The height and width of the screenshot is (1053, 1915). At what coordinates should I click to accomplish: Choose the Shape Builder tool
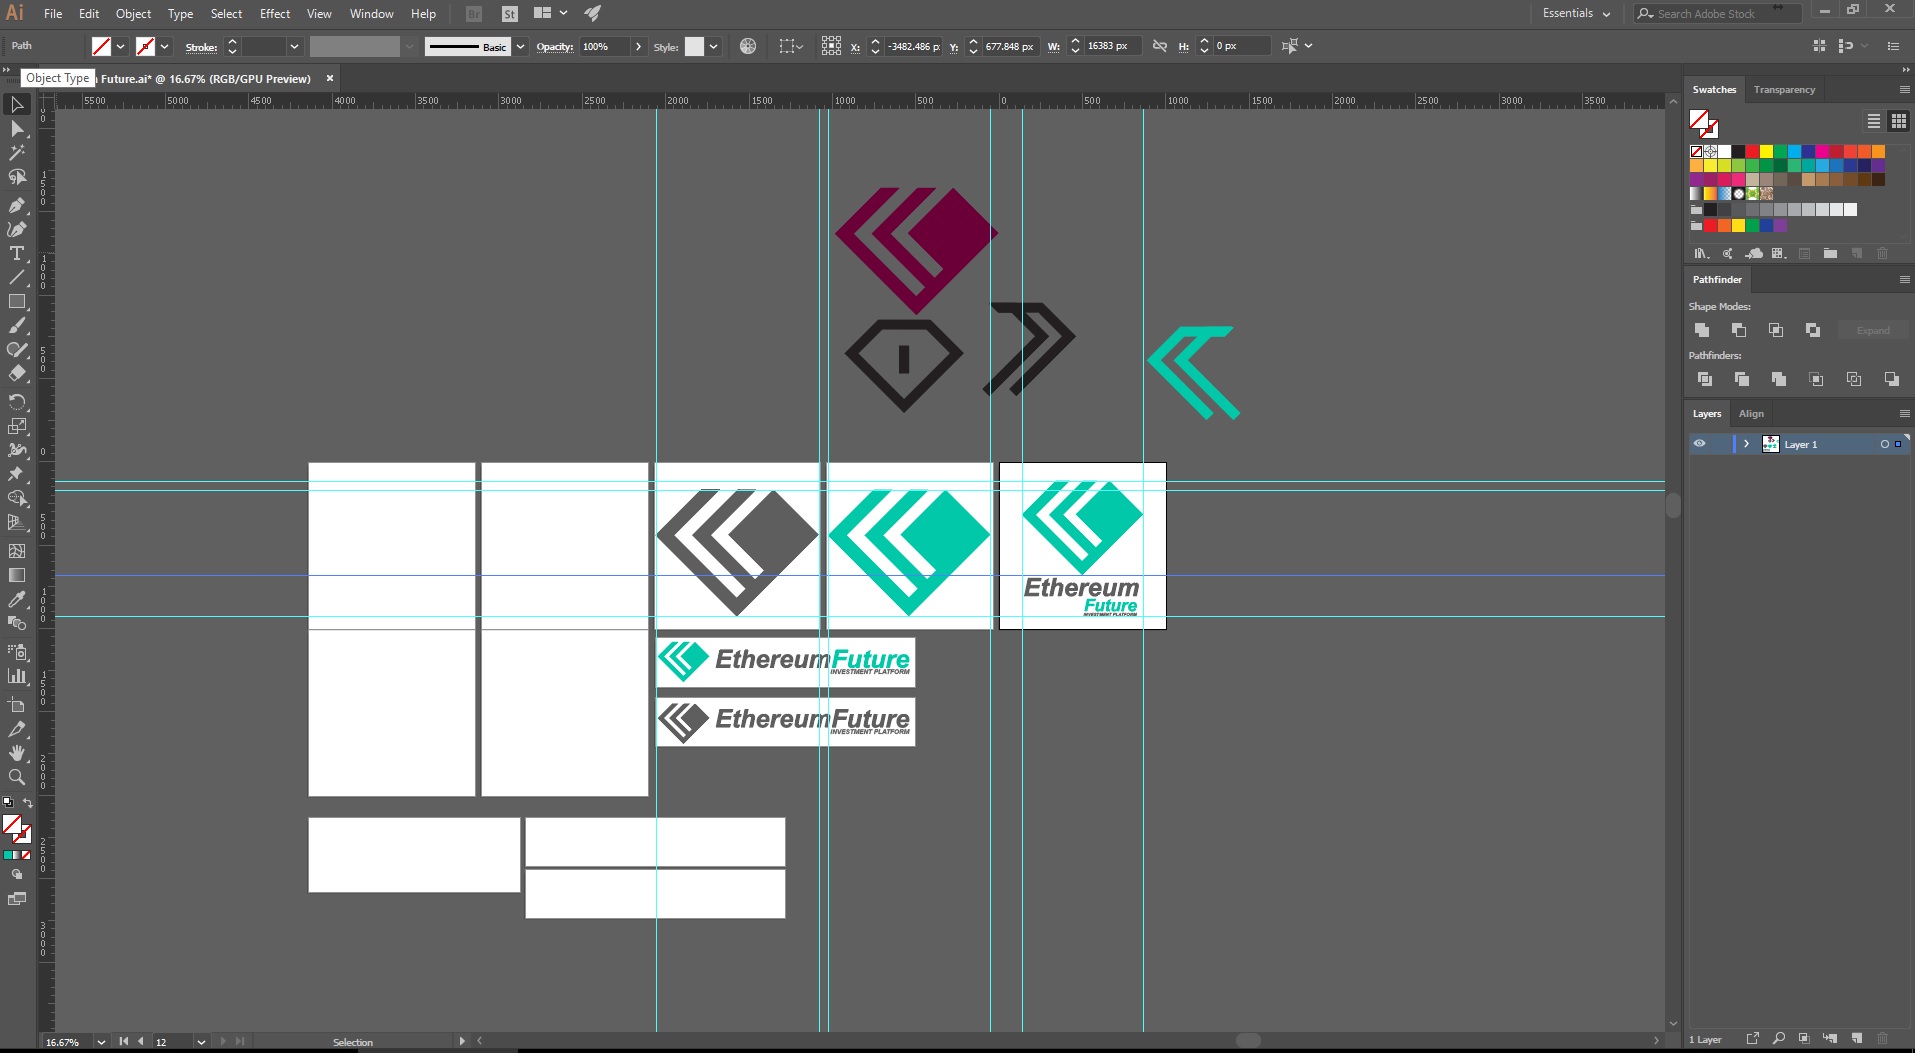17,498
